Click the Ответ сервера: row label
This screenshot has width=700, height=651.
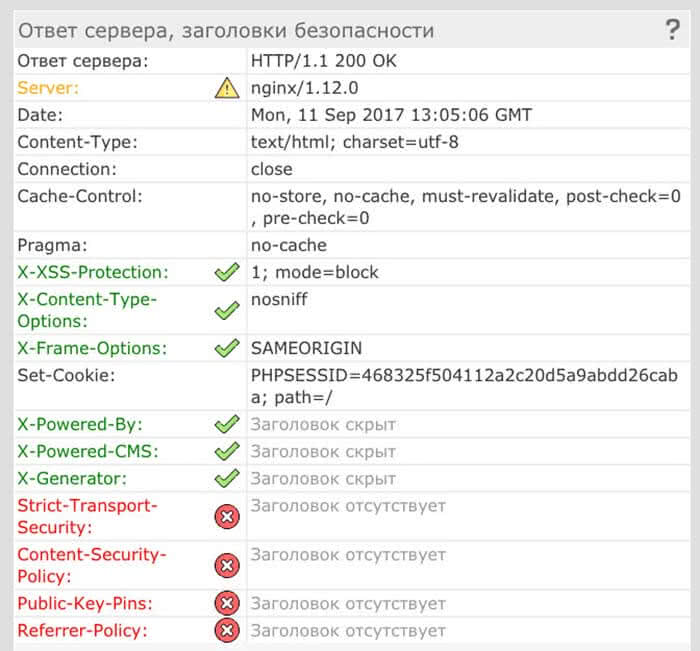coord(83,61)
